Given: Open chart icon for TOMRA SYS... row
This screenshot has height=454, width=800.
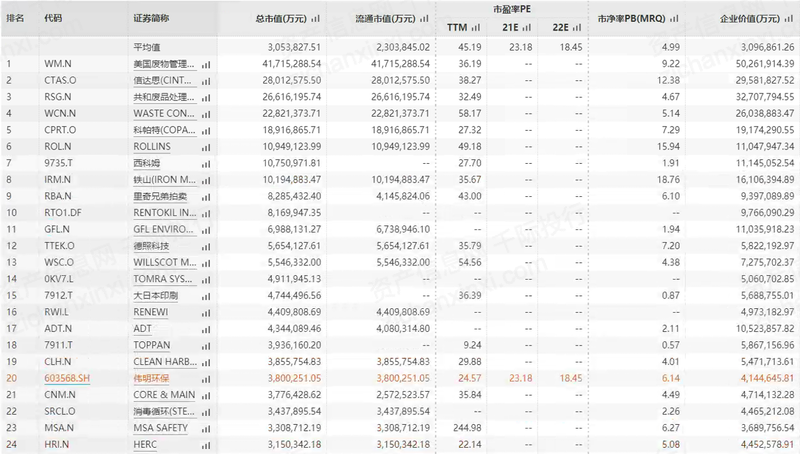Looking at the screenshot, I should coord(206,280).
